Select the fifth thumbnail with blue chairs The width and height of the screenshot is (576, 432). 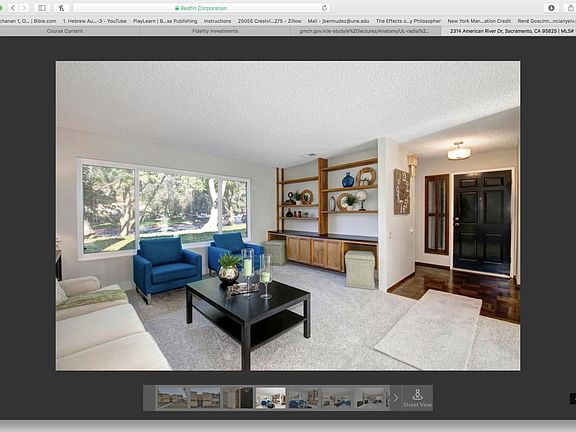[x=303, y=397]
